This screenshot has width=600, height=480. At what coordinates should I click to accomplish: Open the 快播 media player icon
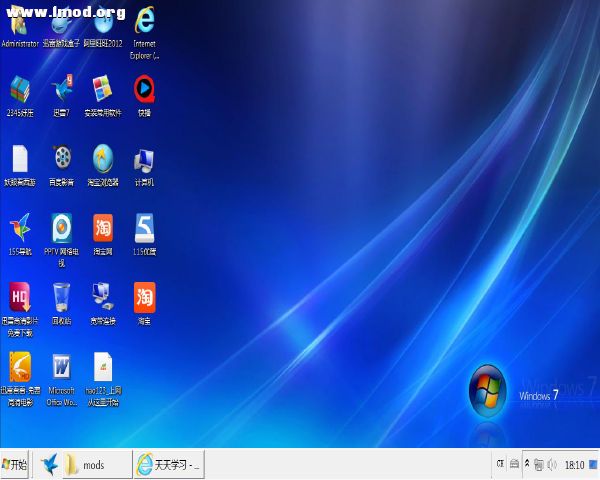coord(145,90)
